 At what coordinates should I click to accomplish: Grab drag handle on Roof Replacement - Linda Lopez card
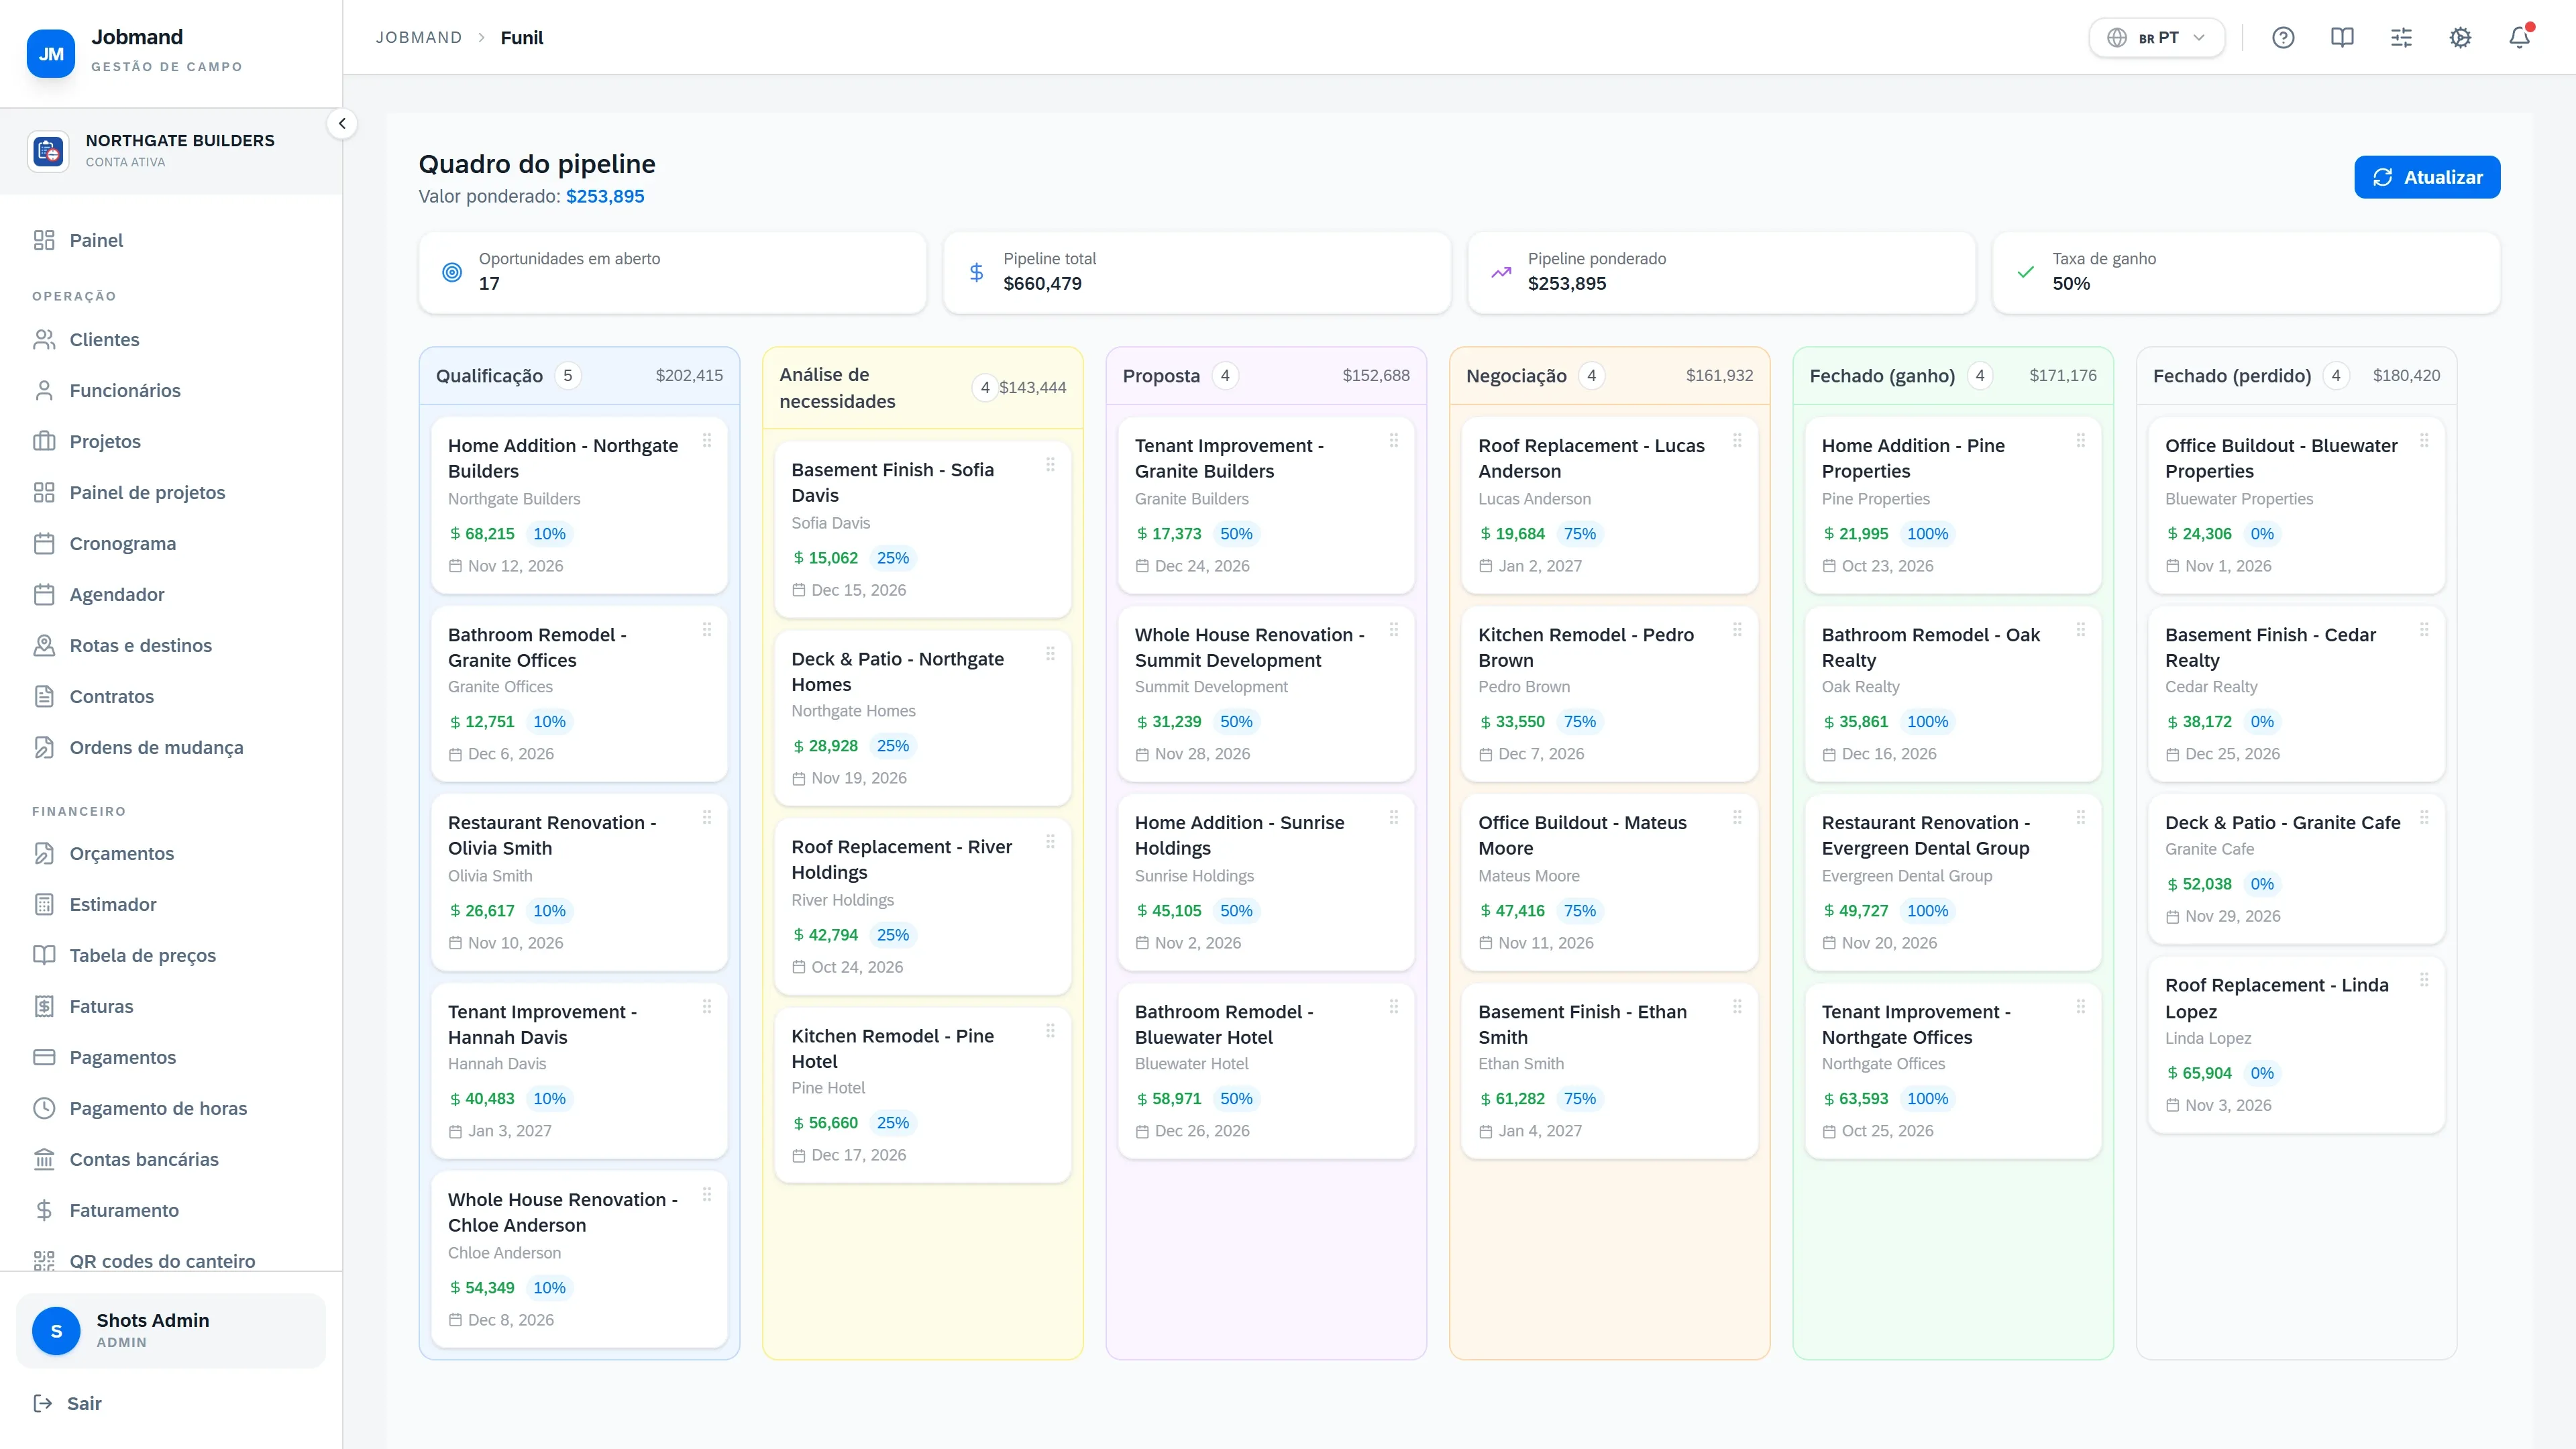click(x=2424, y=980)
